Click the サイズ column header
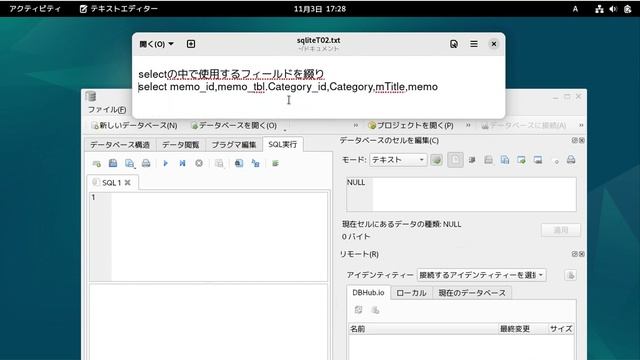 [561, 329]
